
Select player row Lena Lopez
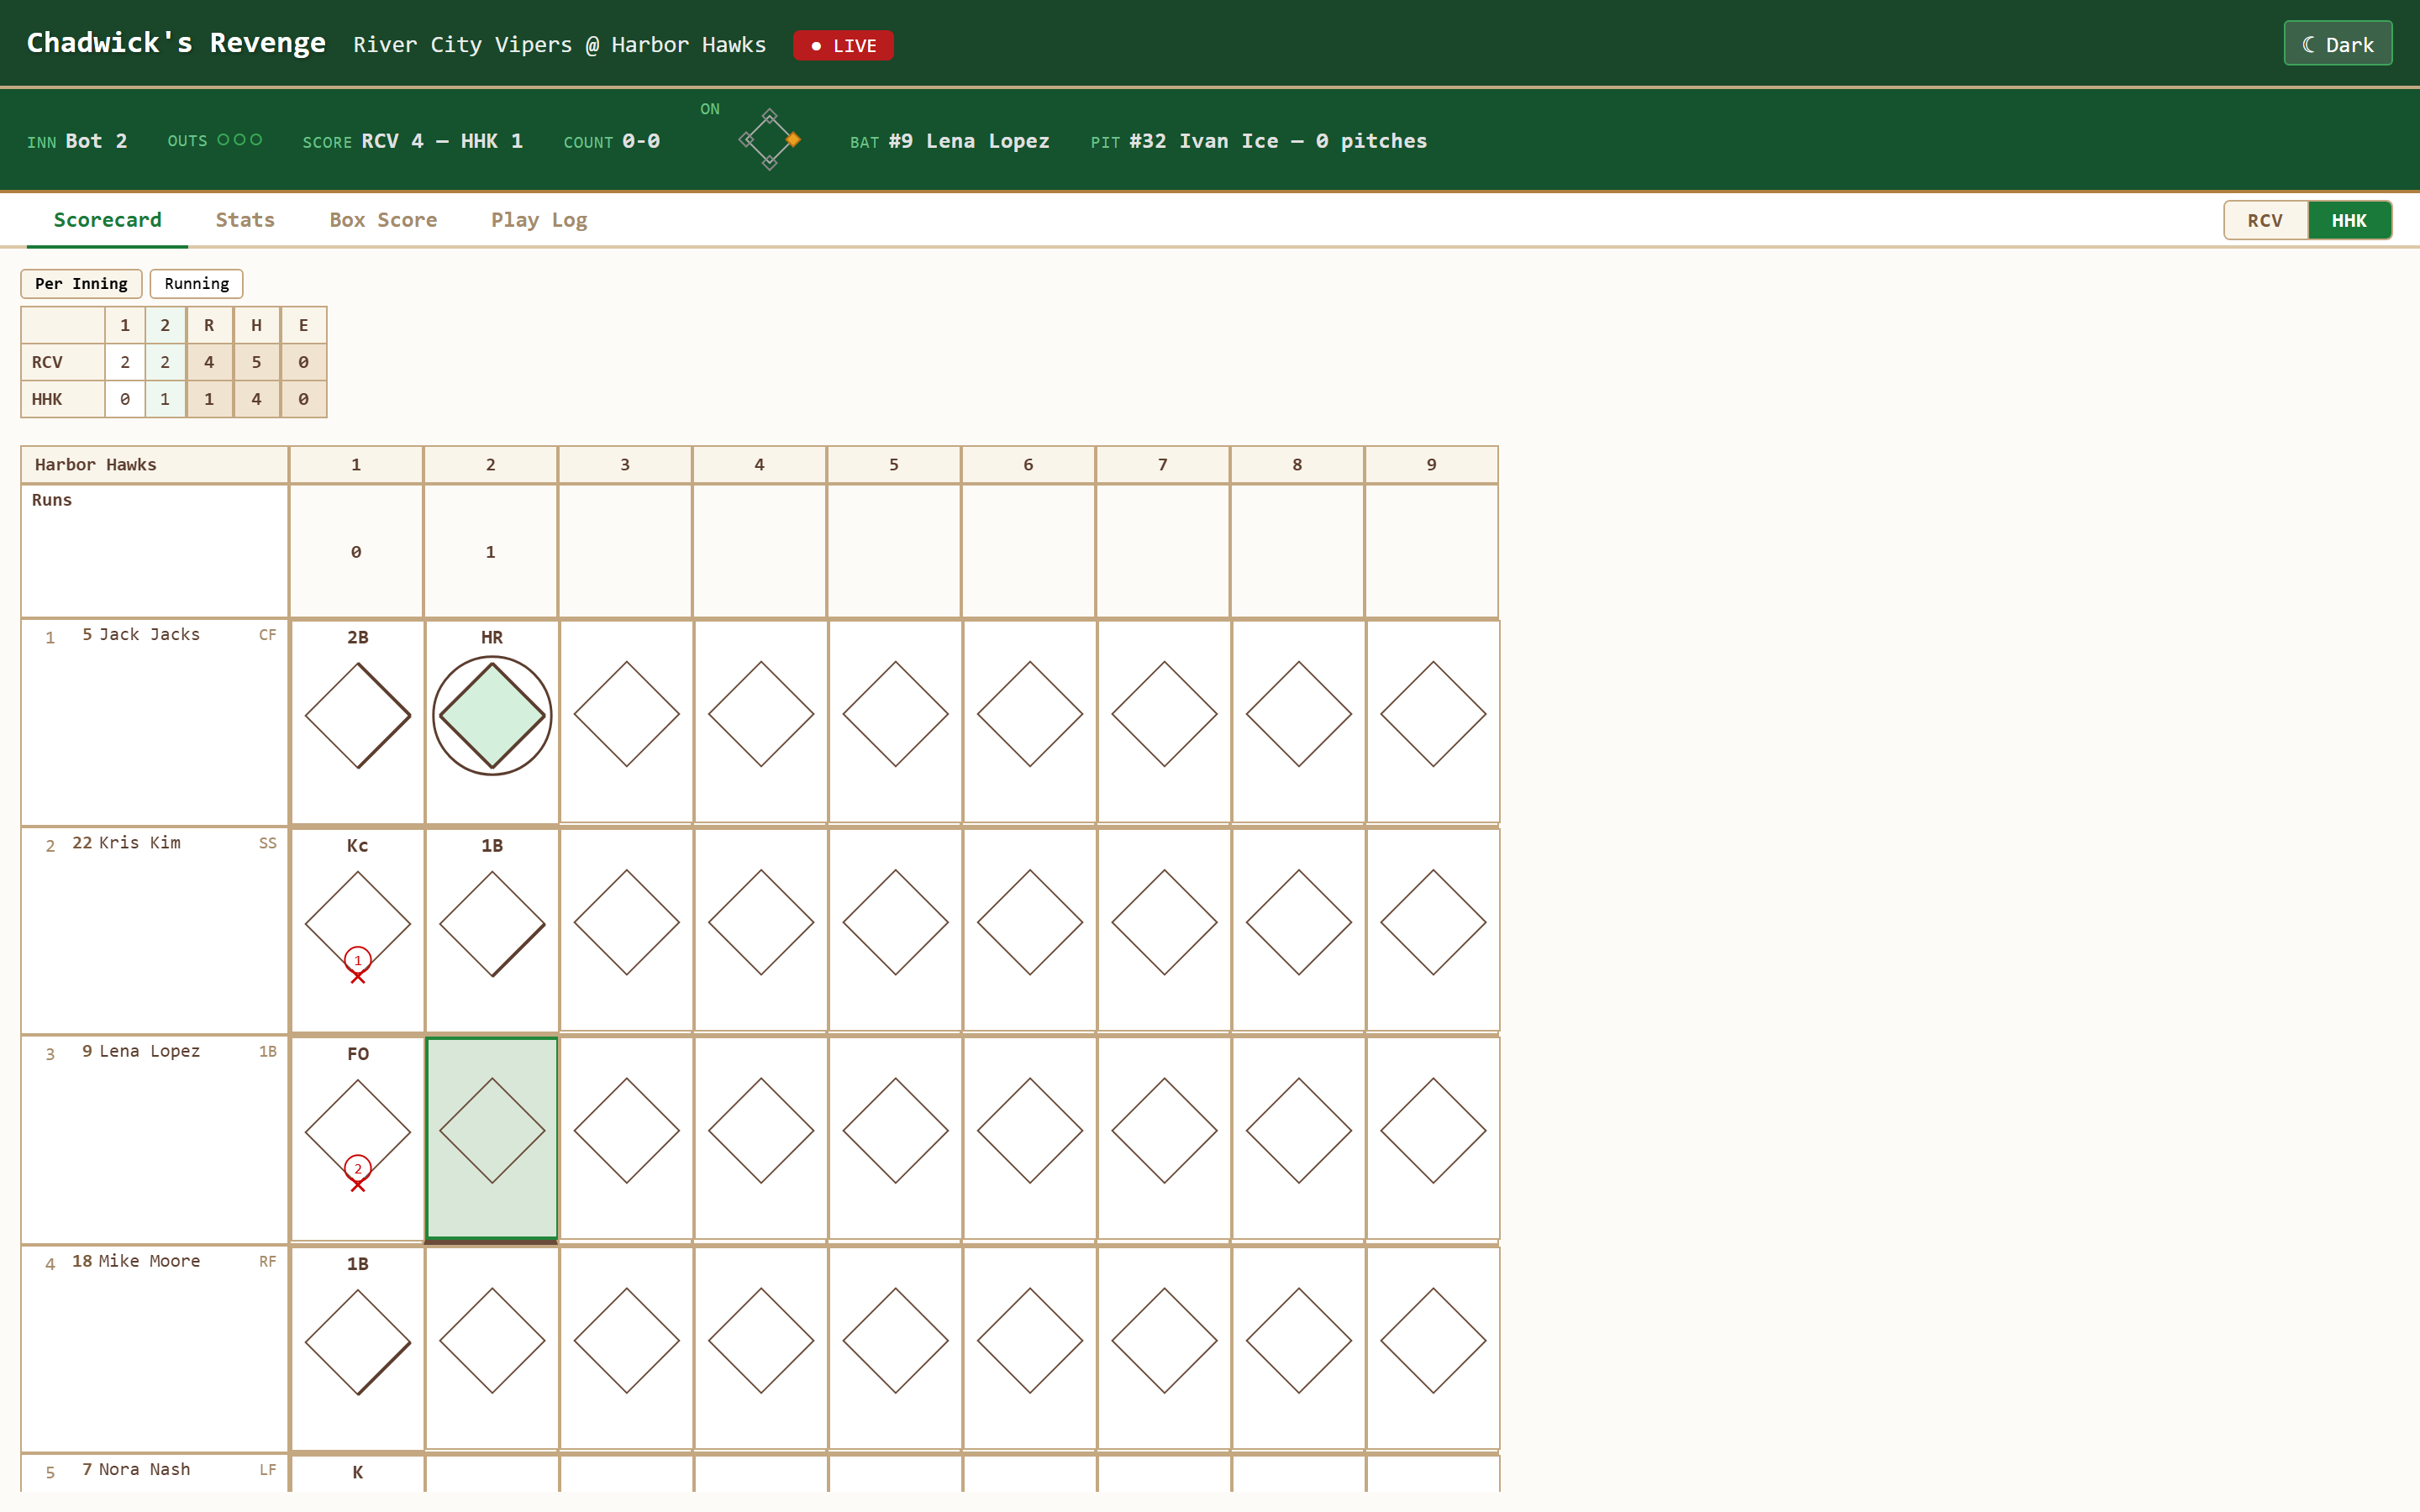[155, 1140]
